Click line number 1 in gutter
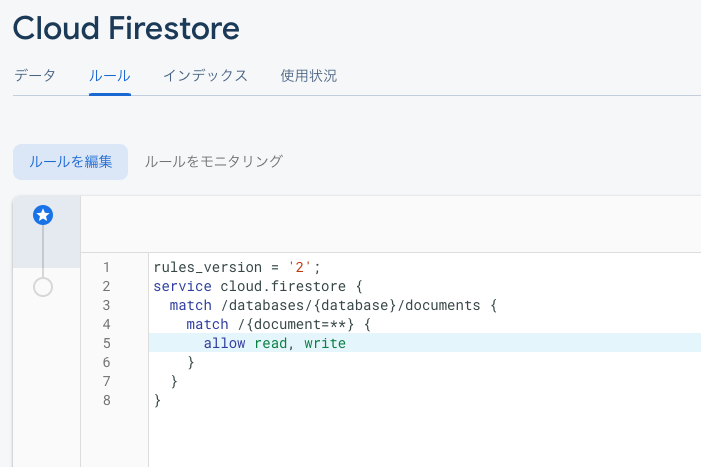 [x=106, y=267]
